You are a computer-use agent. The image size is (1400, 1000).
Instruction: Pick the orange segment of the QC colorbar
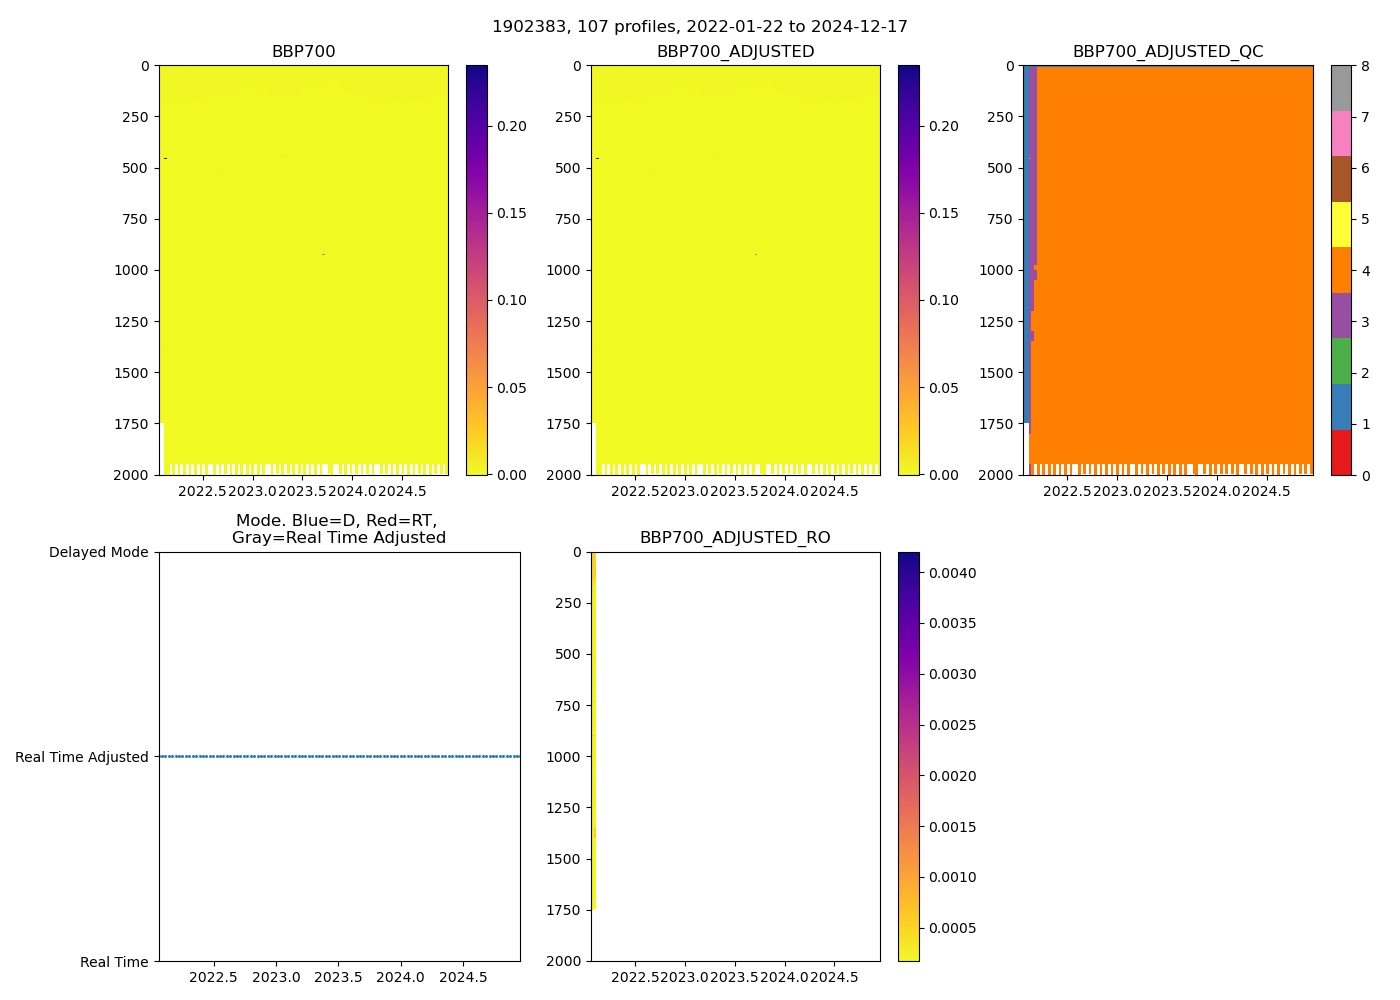(x=1341, y=270)
